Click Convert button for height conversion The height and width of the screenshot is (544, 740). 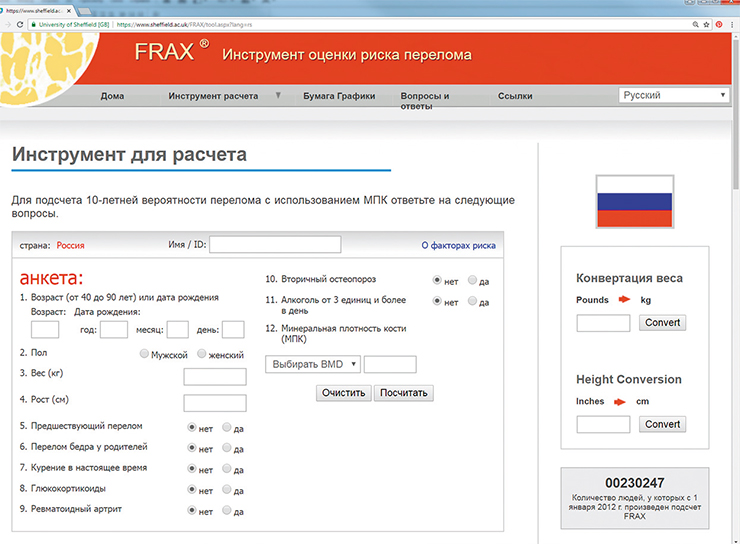[663, 424]
